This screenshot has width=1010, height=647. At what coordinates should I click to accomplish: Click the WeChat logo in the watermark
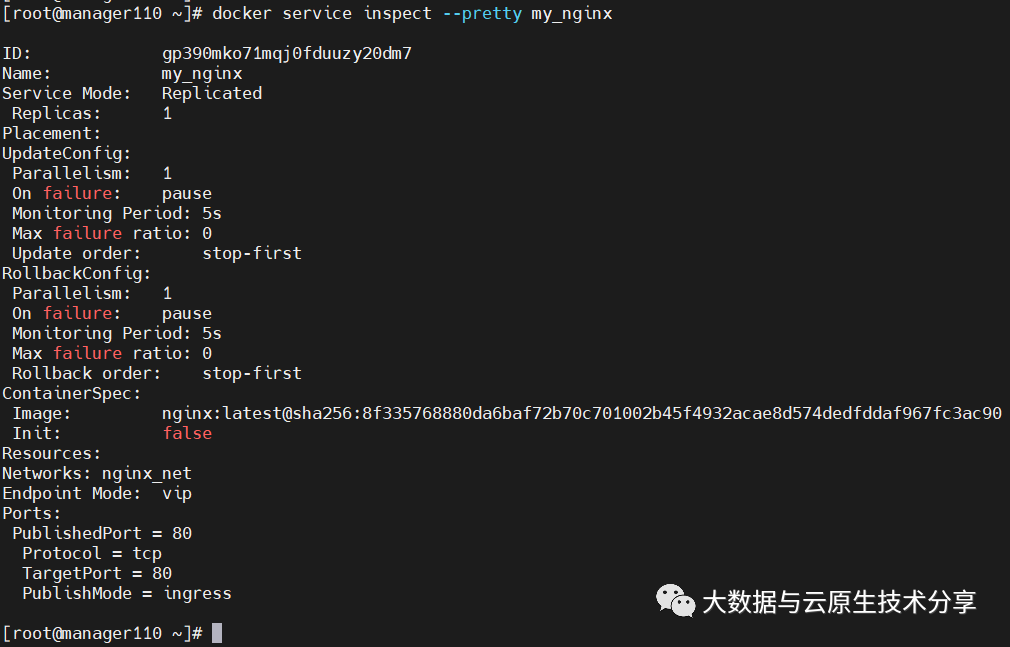(x=675, y=601)
